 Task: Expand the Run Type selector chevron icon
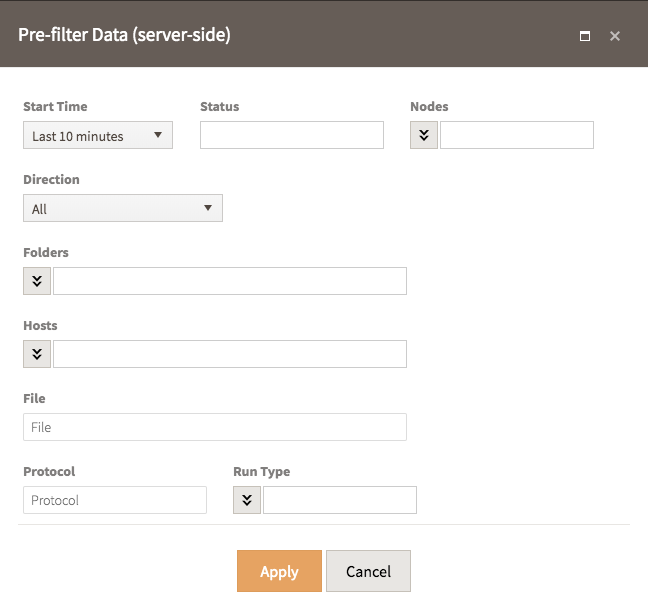(247, 500)
